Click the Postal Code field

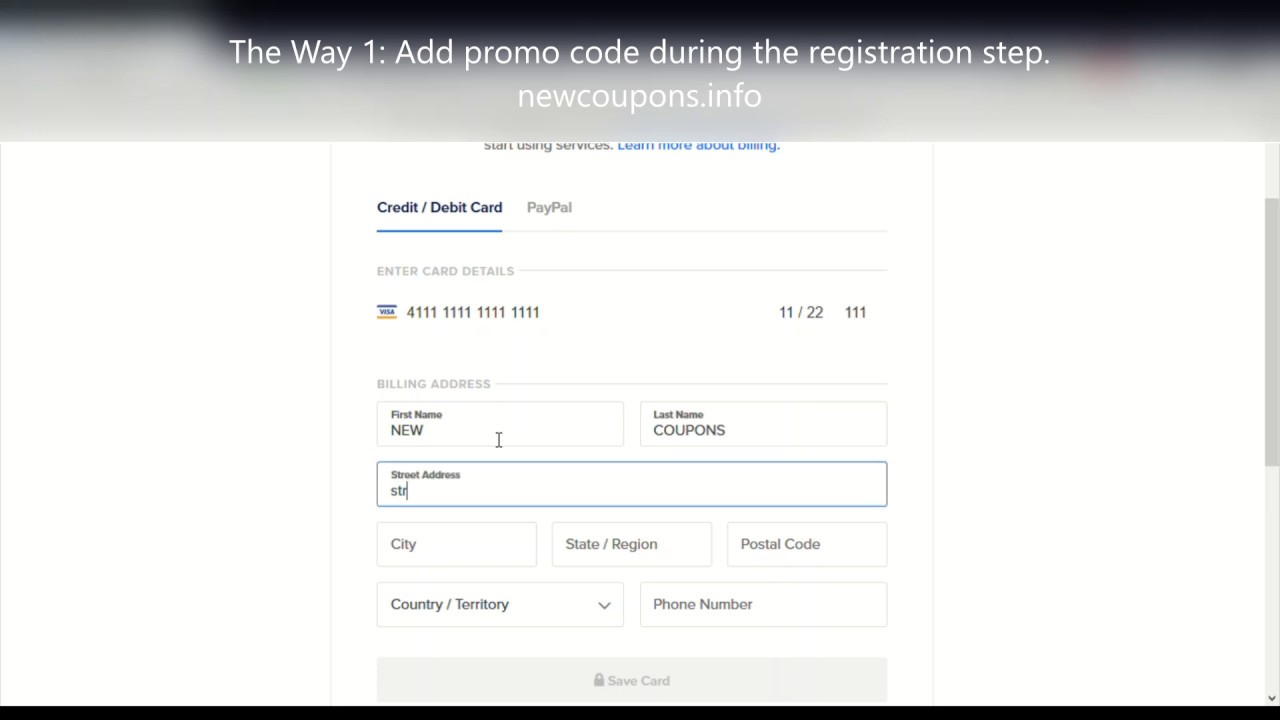click(806, 544)
